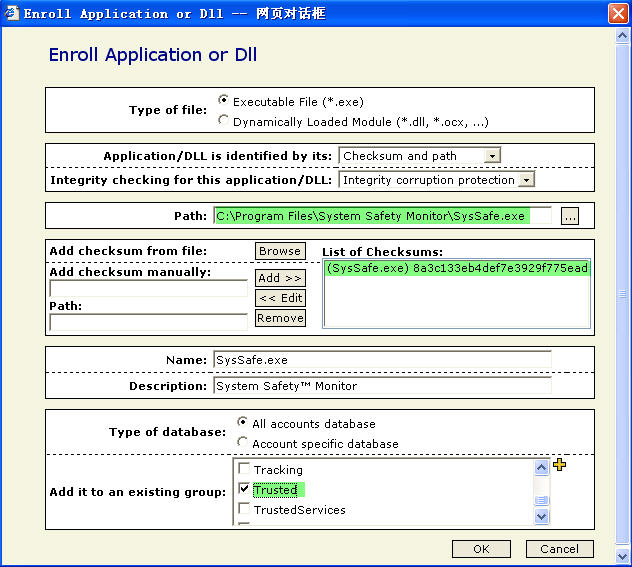Image resolution: width=632 pixels, height=567 pixels.
Task: Choose All accounts database option
Action: pos(242,422)
